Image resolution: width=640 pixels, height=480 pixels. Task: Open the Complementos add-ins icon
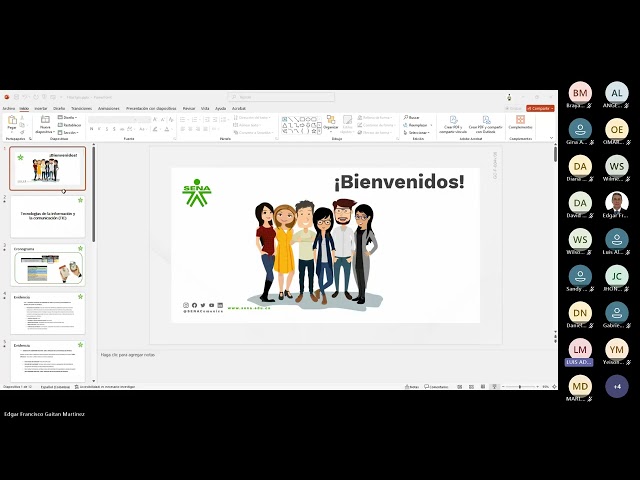[520, 119]
